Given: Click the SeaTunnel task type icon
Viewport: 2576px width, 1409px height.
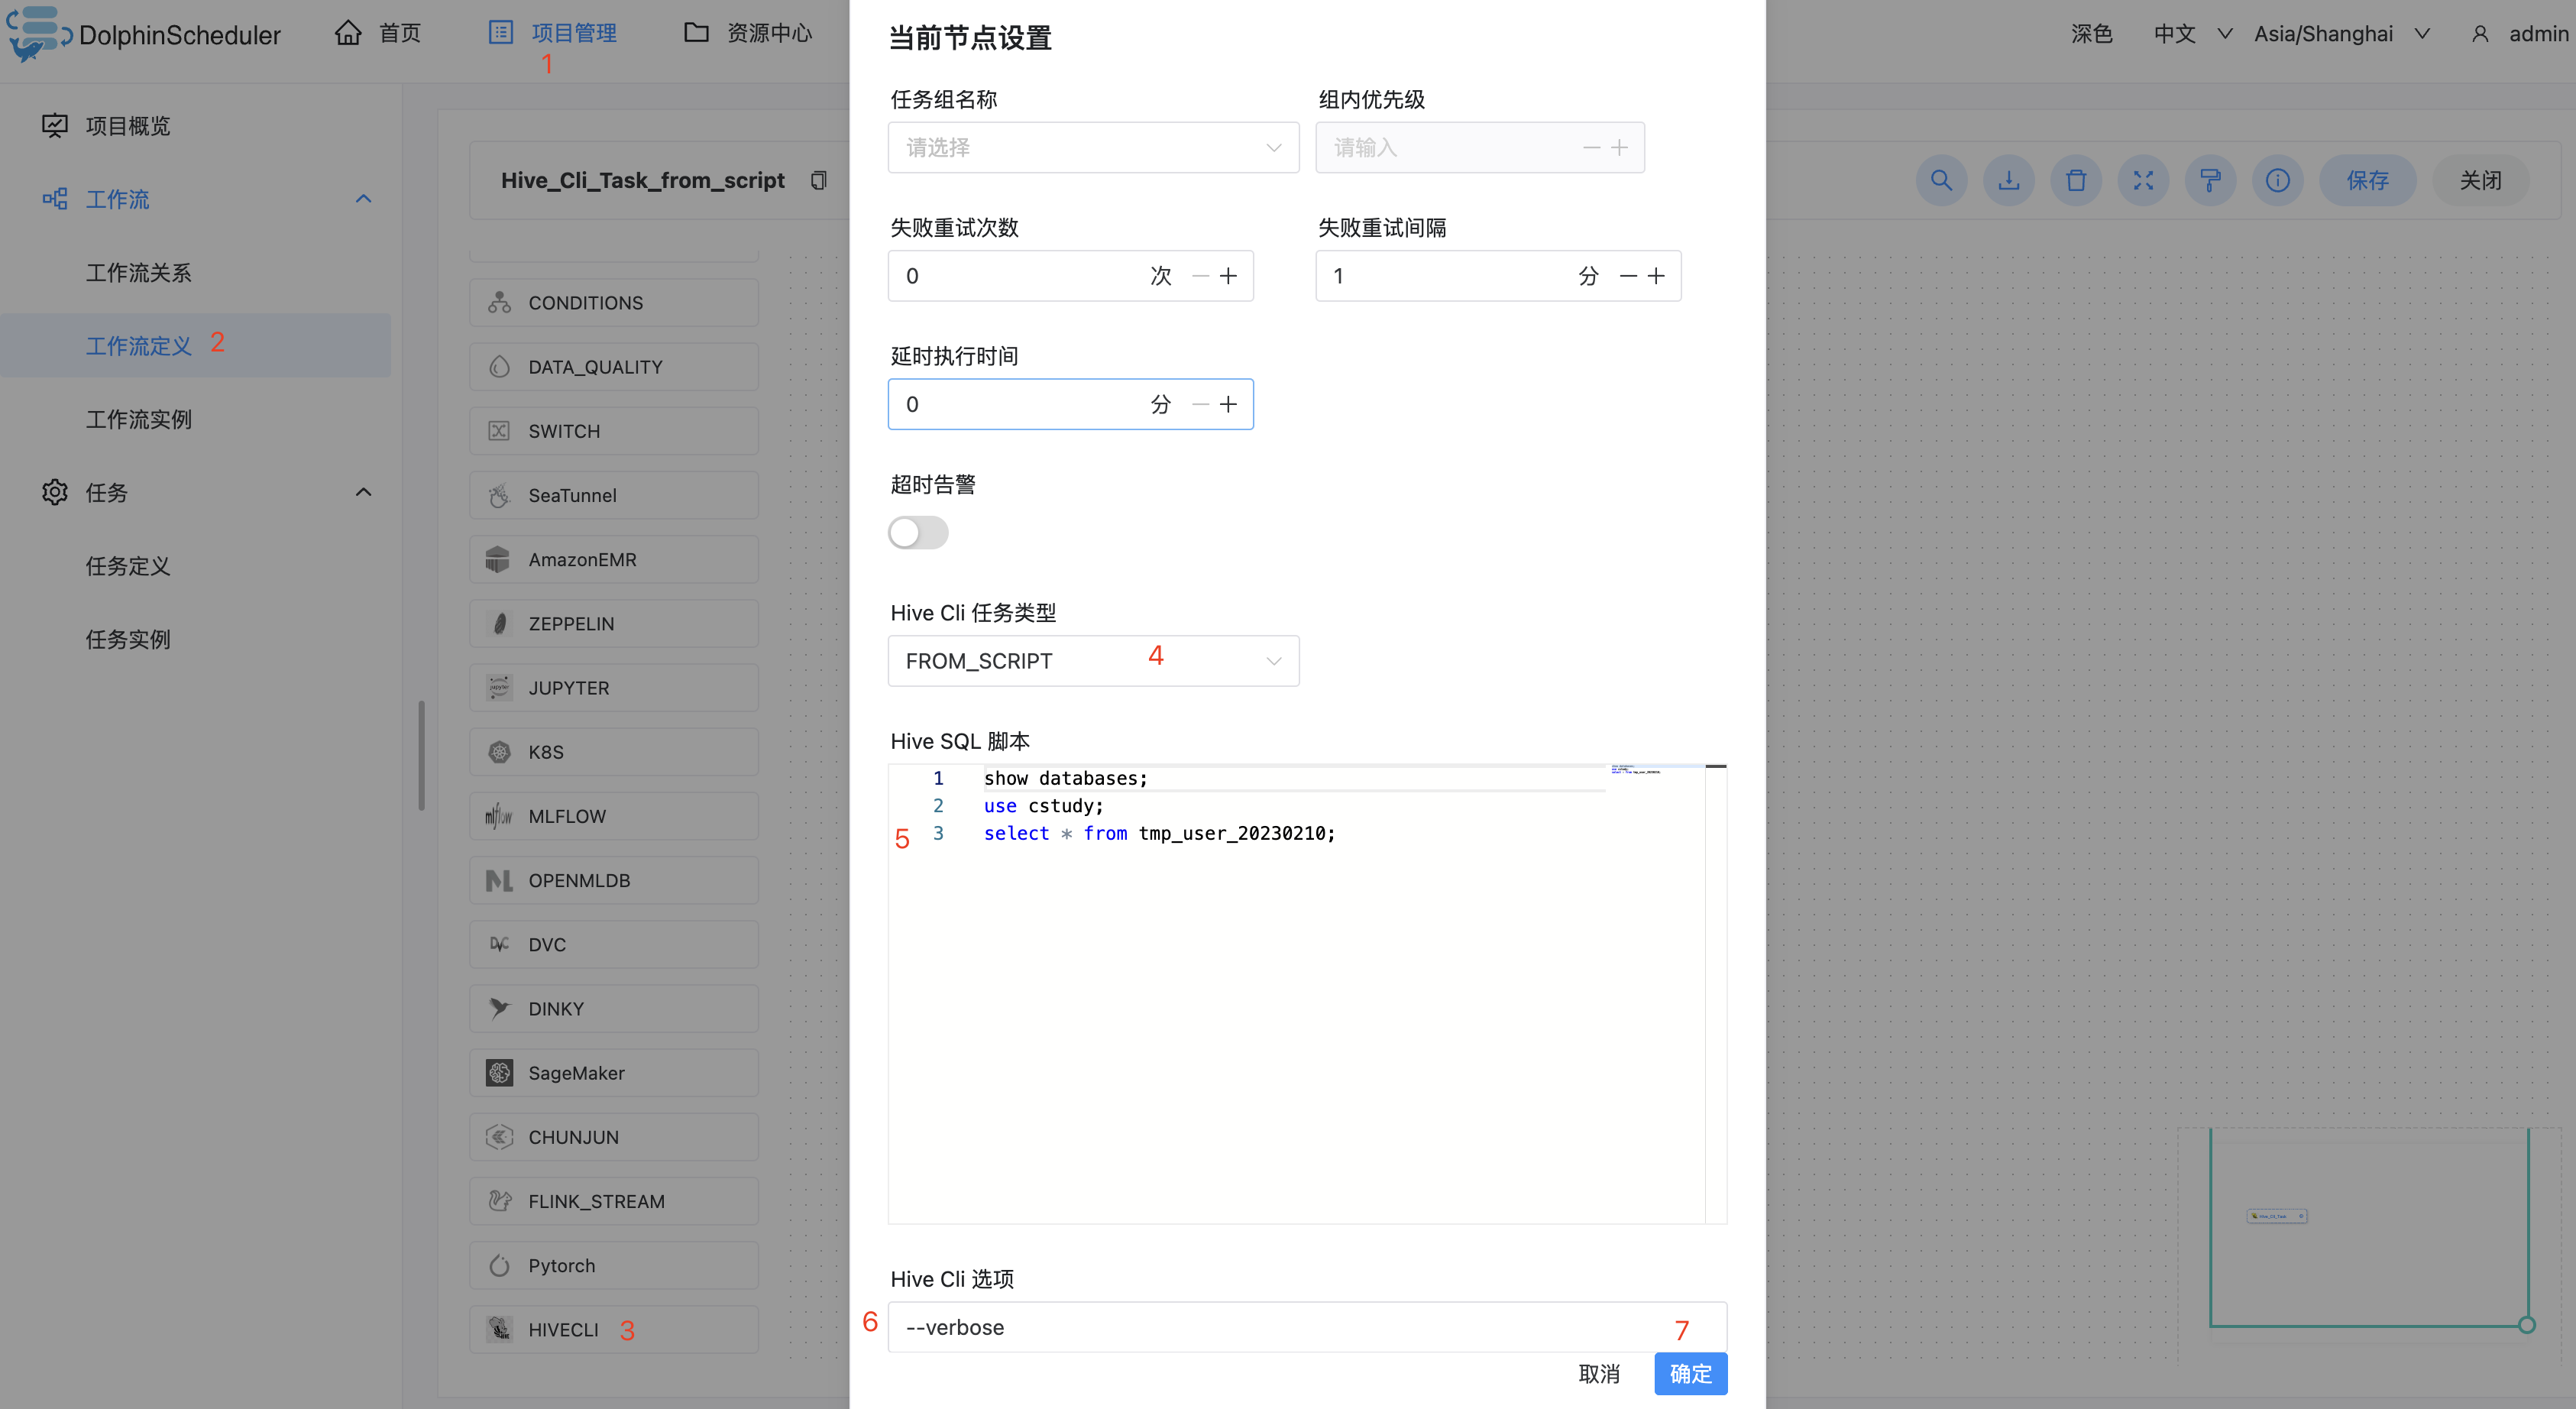Looking at the screenshot, I should [500, 493].
